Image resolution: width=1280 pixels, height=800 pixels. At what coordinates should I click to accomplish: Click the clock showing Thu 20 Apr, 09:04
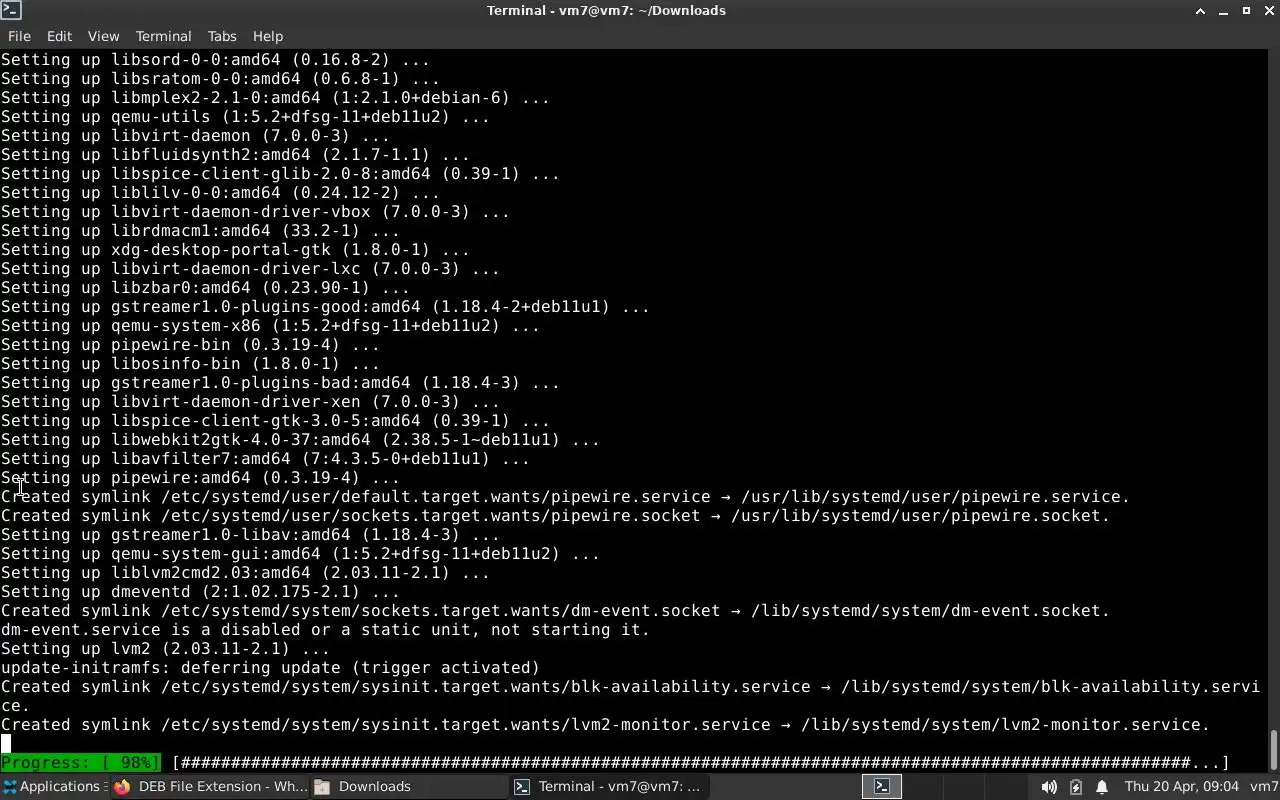pos(1182,787)
